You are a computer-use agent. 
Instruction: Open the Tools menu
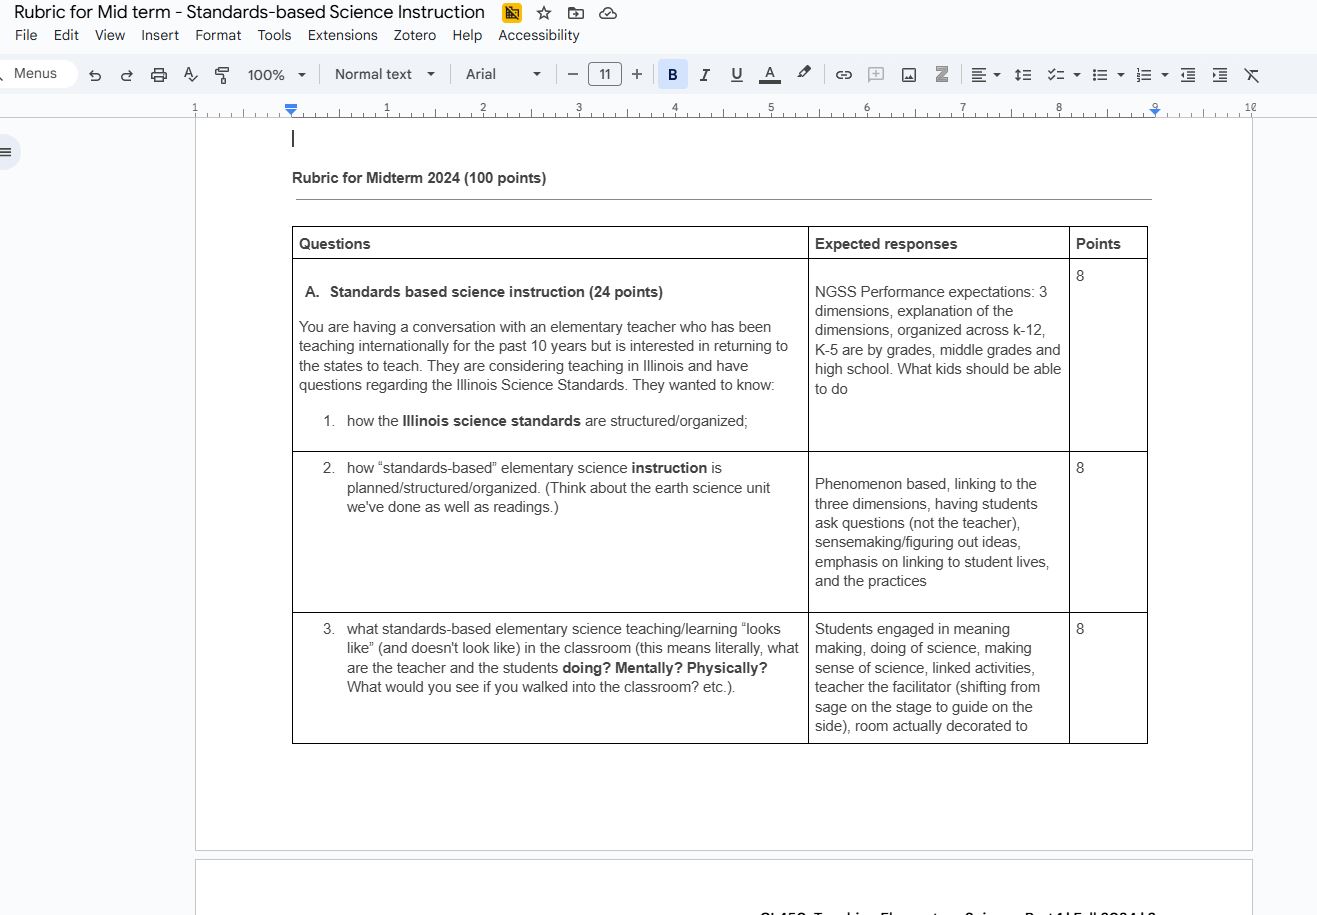click(x=274, y=35)
